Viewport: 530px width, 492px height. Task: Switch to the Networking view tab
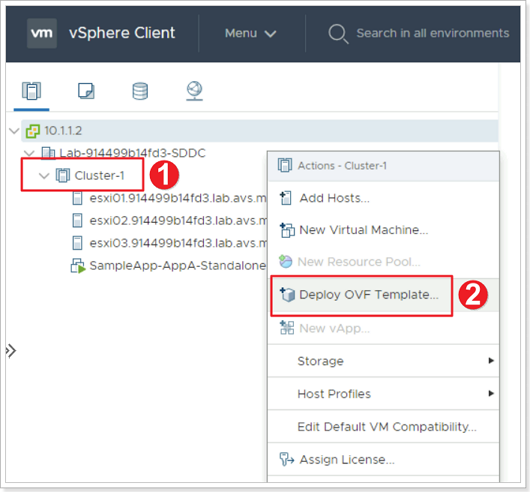tap(194, 91)
